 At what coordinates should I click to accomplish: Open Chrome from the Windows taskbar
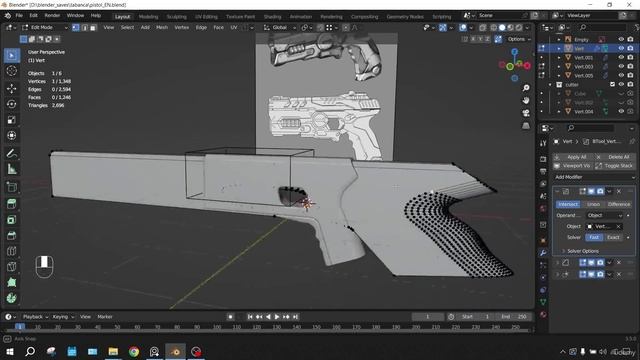(x=134, y=351)
